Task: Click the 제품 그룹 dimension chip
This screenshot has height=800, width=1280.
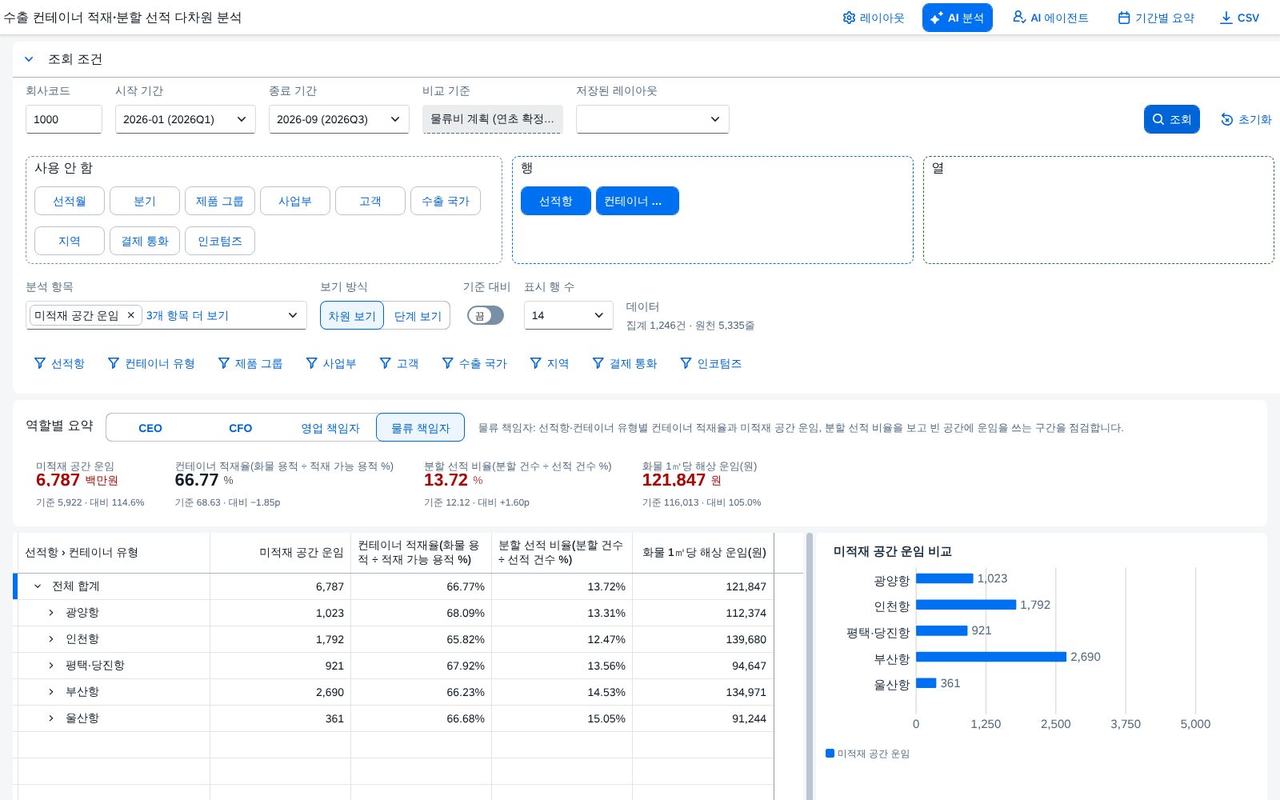Action: (220, 201)
